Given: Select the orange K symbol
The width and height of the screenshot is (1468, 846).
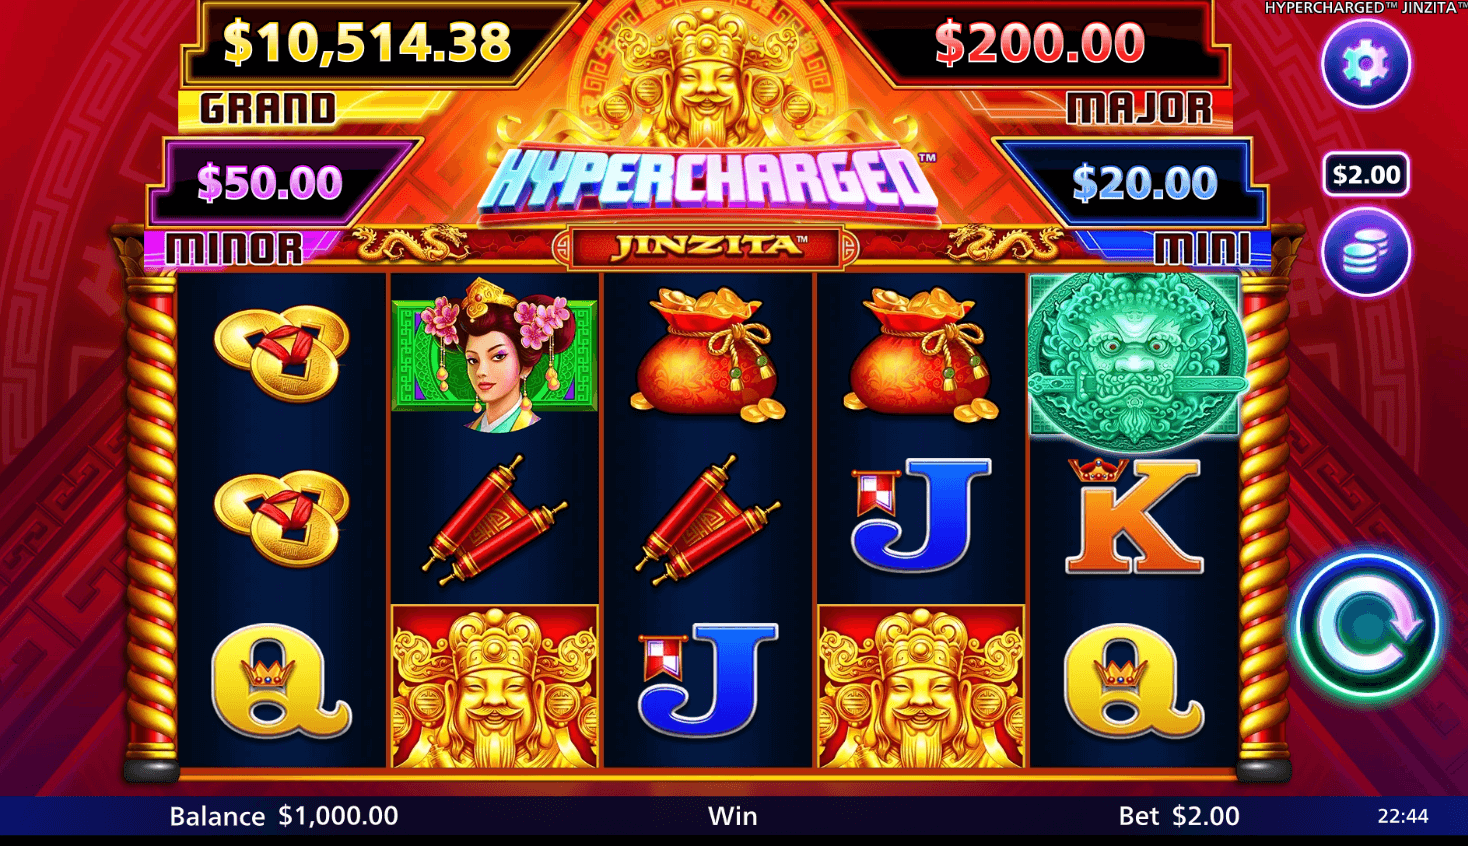Looking at the screenshot, I should click(x=1134, y=516).
